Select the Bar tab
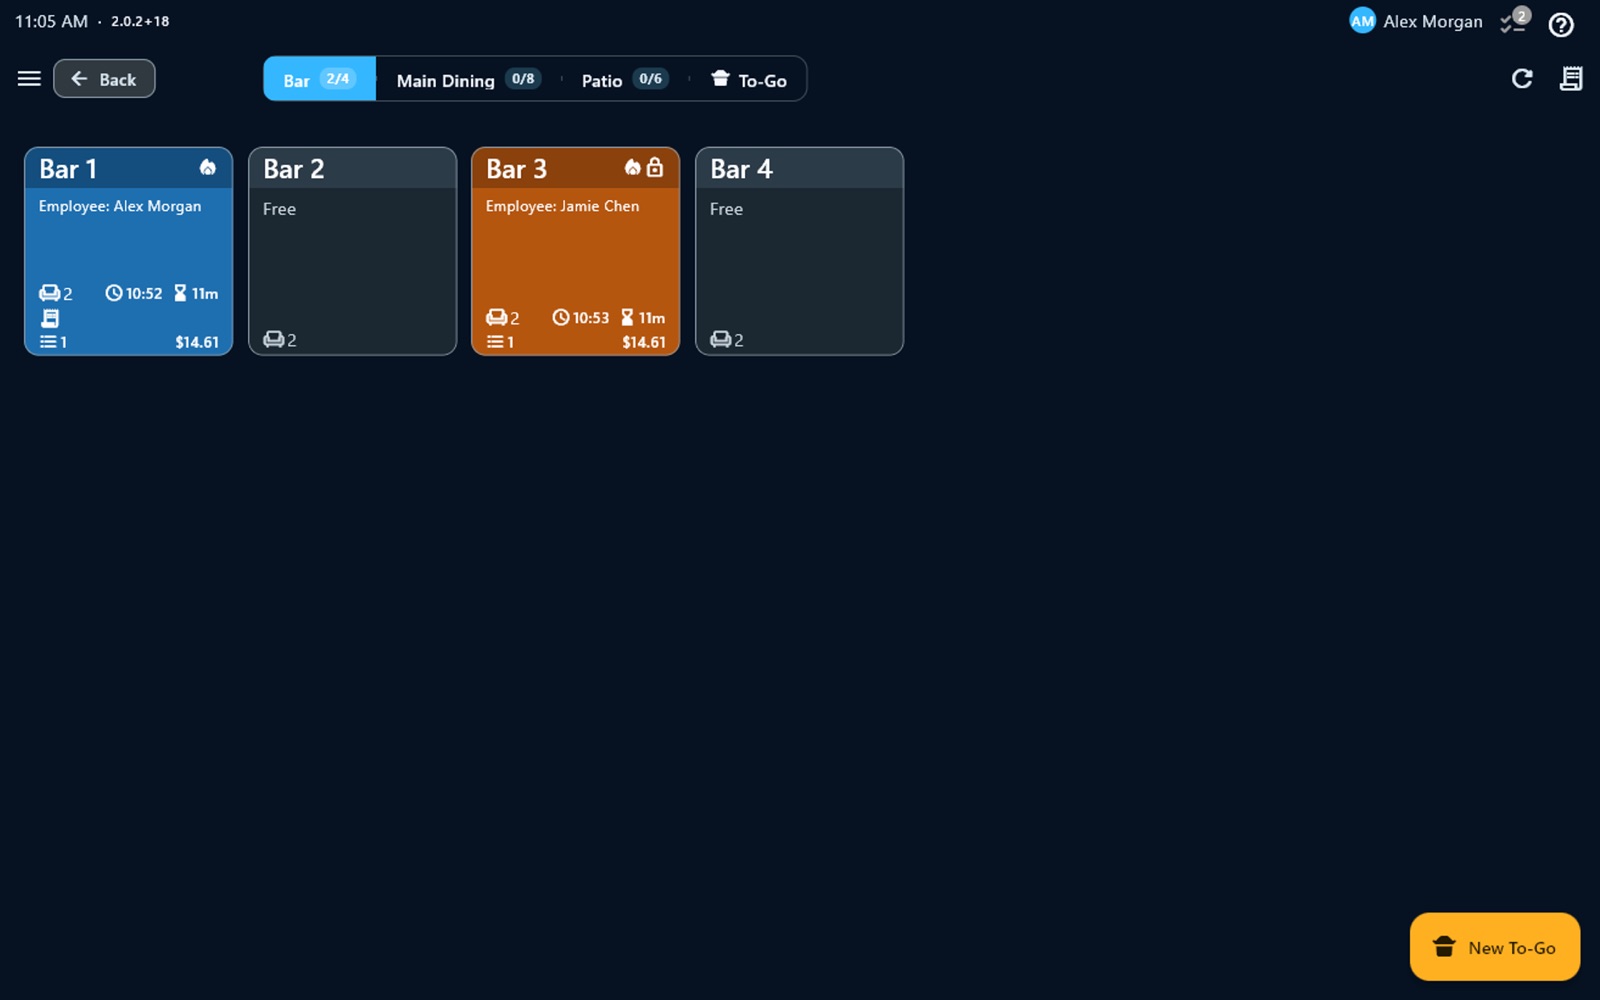This screenshot has width=1600, height=1000. click(320, 79)
